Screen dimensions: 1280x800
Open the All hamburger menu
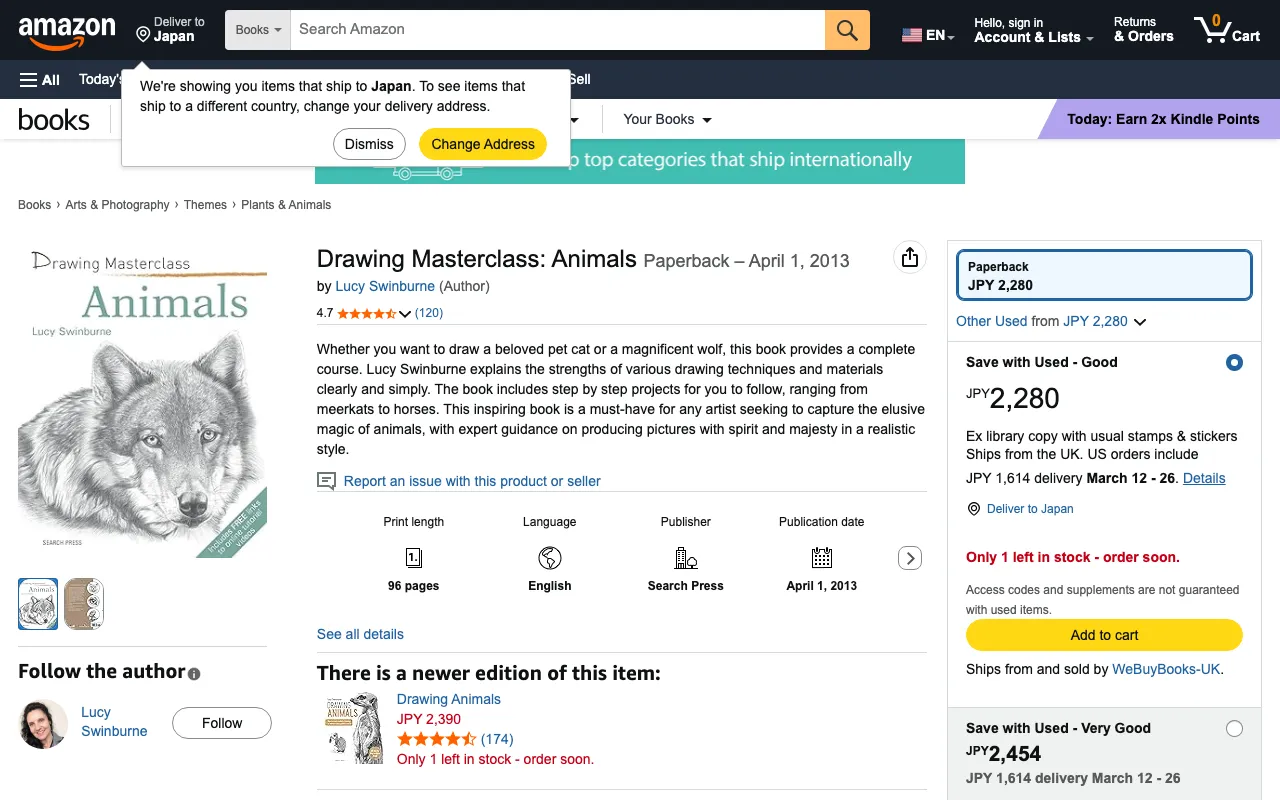[x=39, y=79]
